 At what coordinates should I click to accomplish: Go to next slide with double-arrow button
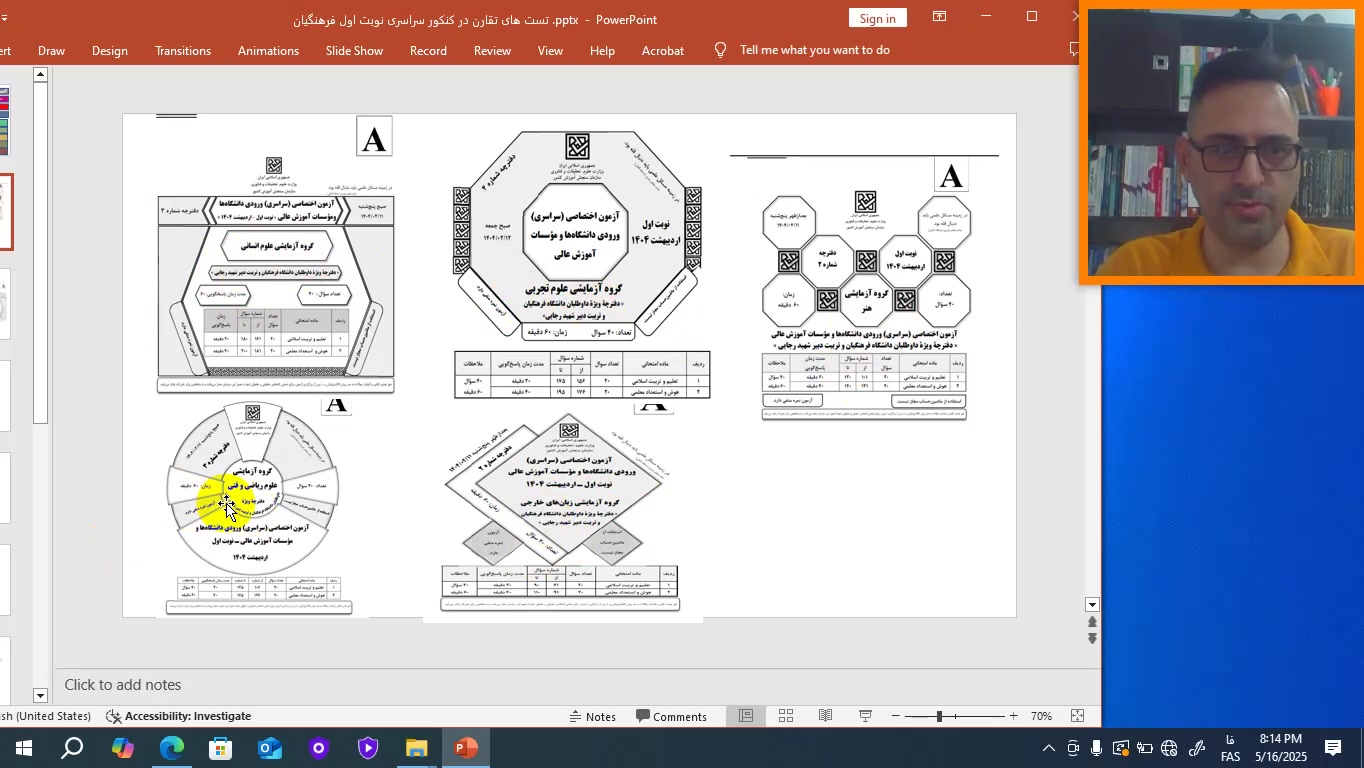[x=1092, y=638]
